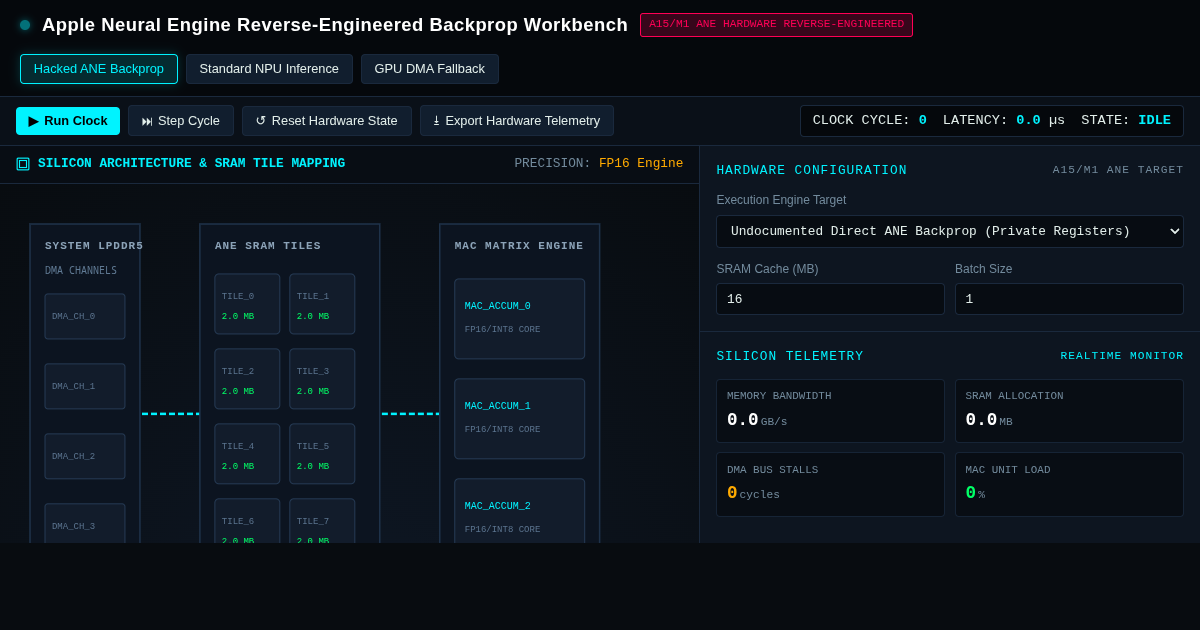This screenshot has height=630, width=1200.
Task: Switch to Standard NPU Inference tab
Action: [x=269, y=69]
